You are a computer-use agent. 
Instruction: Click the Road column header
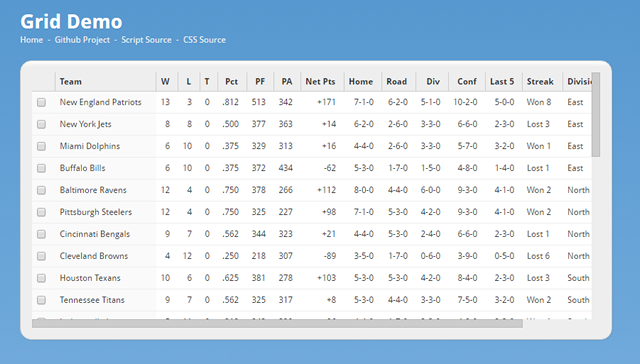pos(398,82)
